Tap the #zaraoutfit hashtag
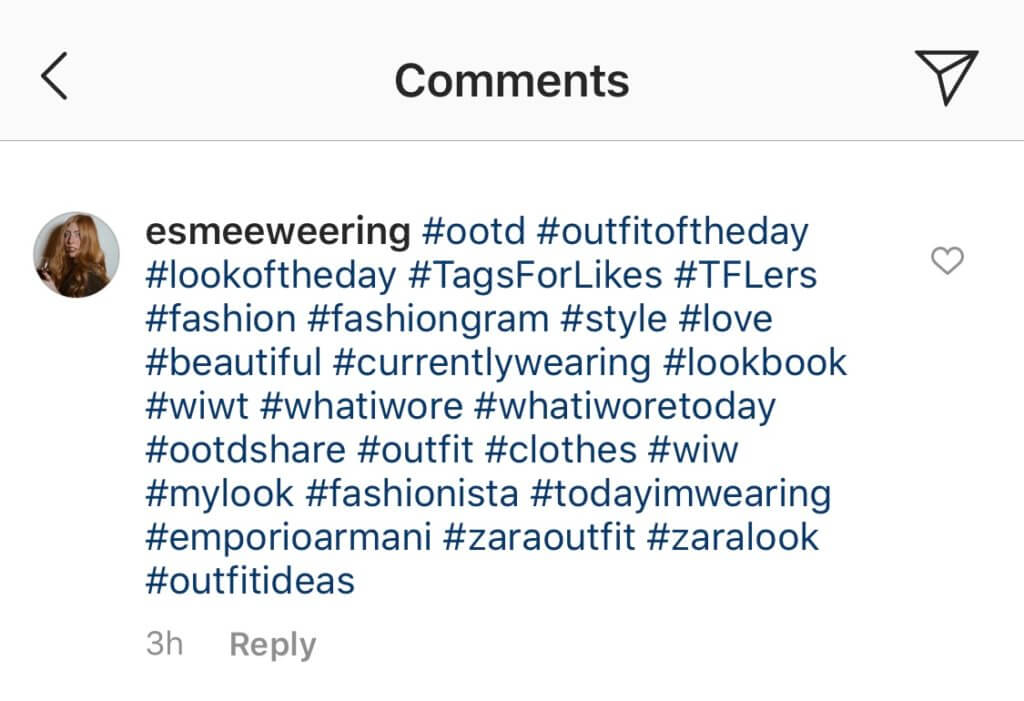 point(538,537)
